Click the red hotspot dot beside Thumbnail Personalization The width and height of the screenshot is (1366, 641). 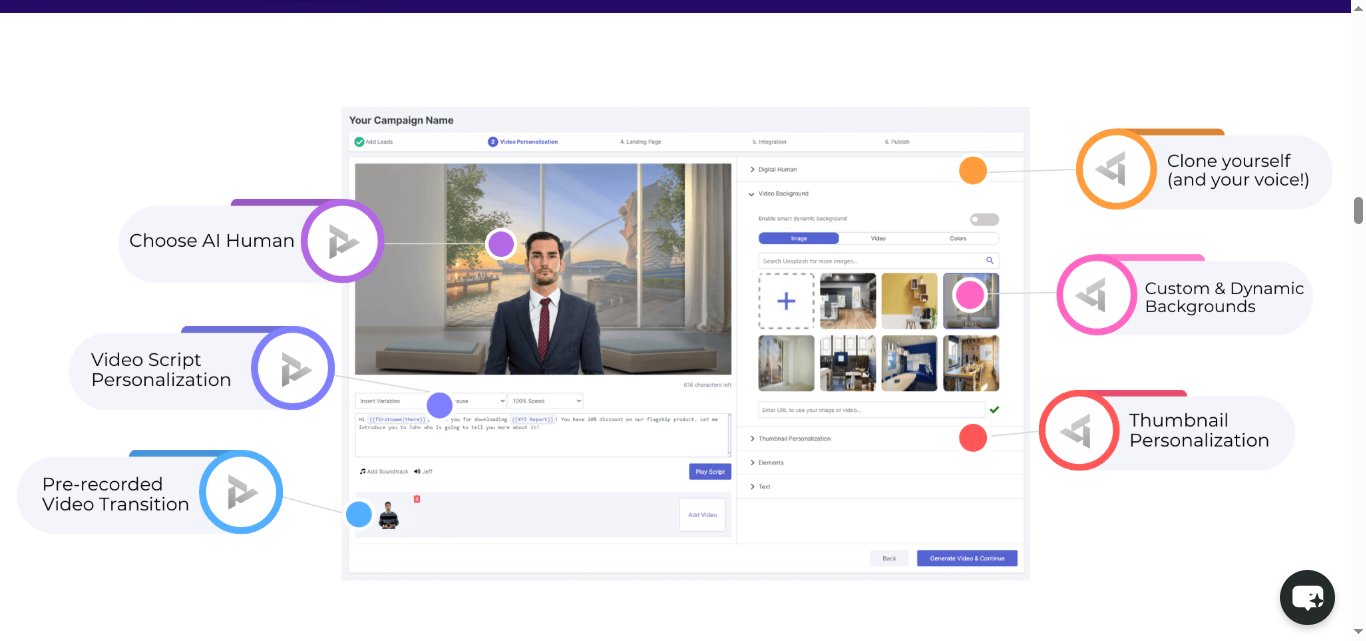(973, 438)
